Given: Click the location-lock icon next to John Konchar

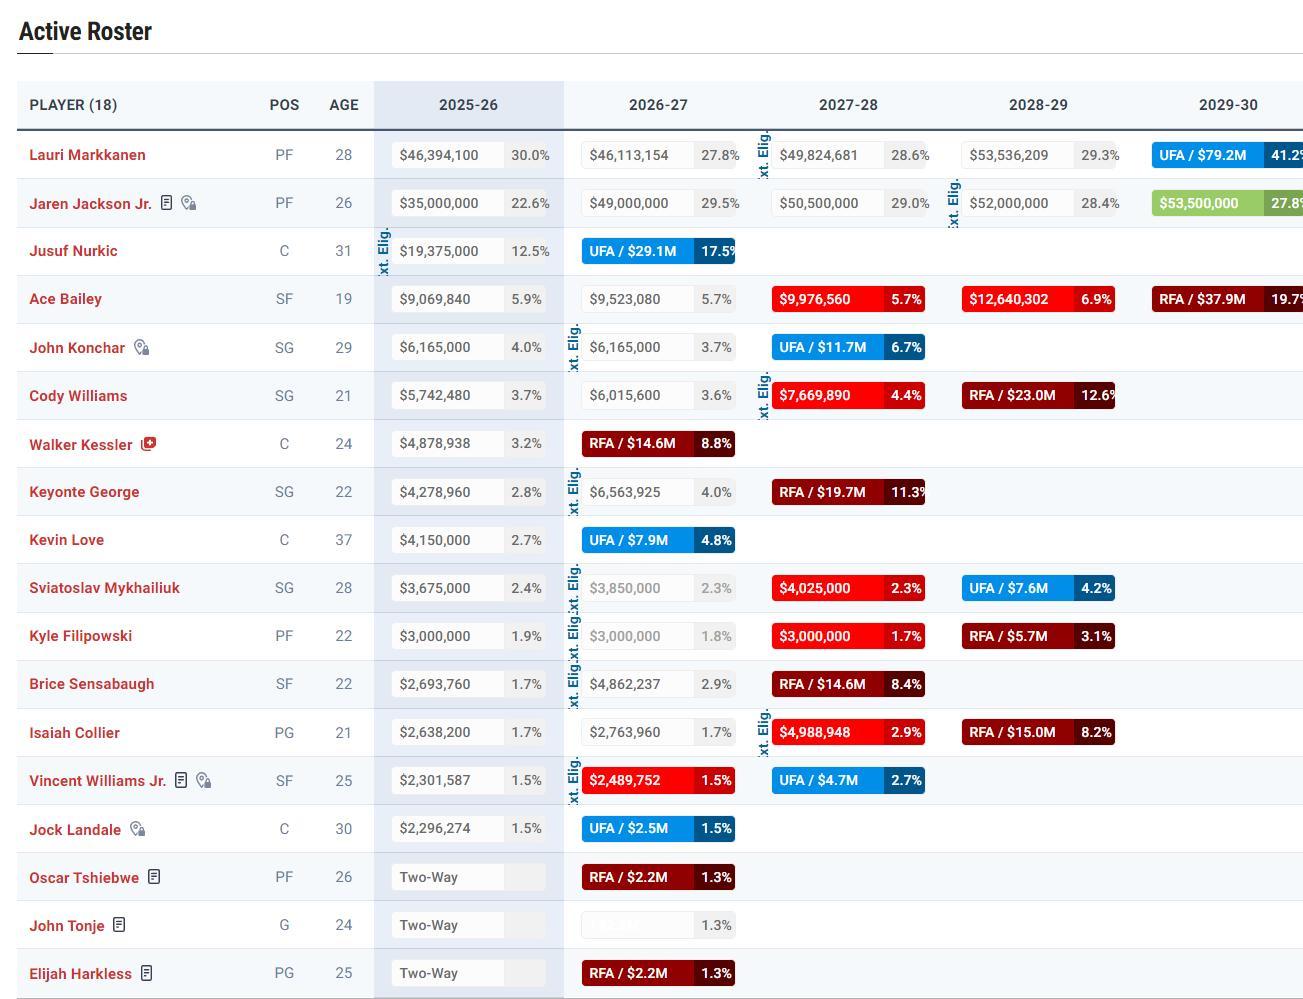Looking at the screenshot, I should click(x=141, y=348).
